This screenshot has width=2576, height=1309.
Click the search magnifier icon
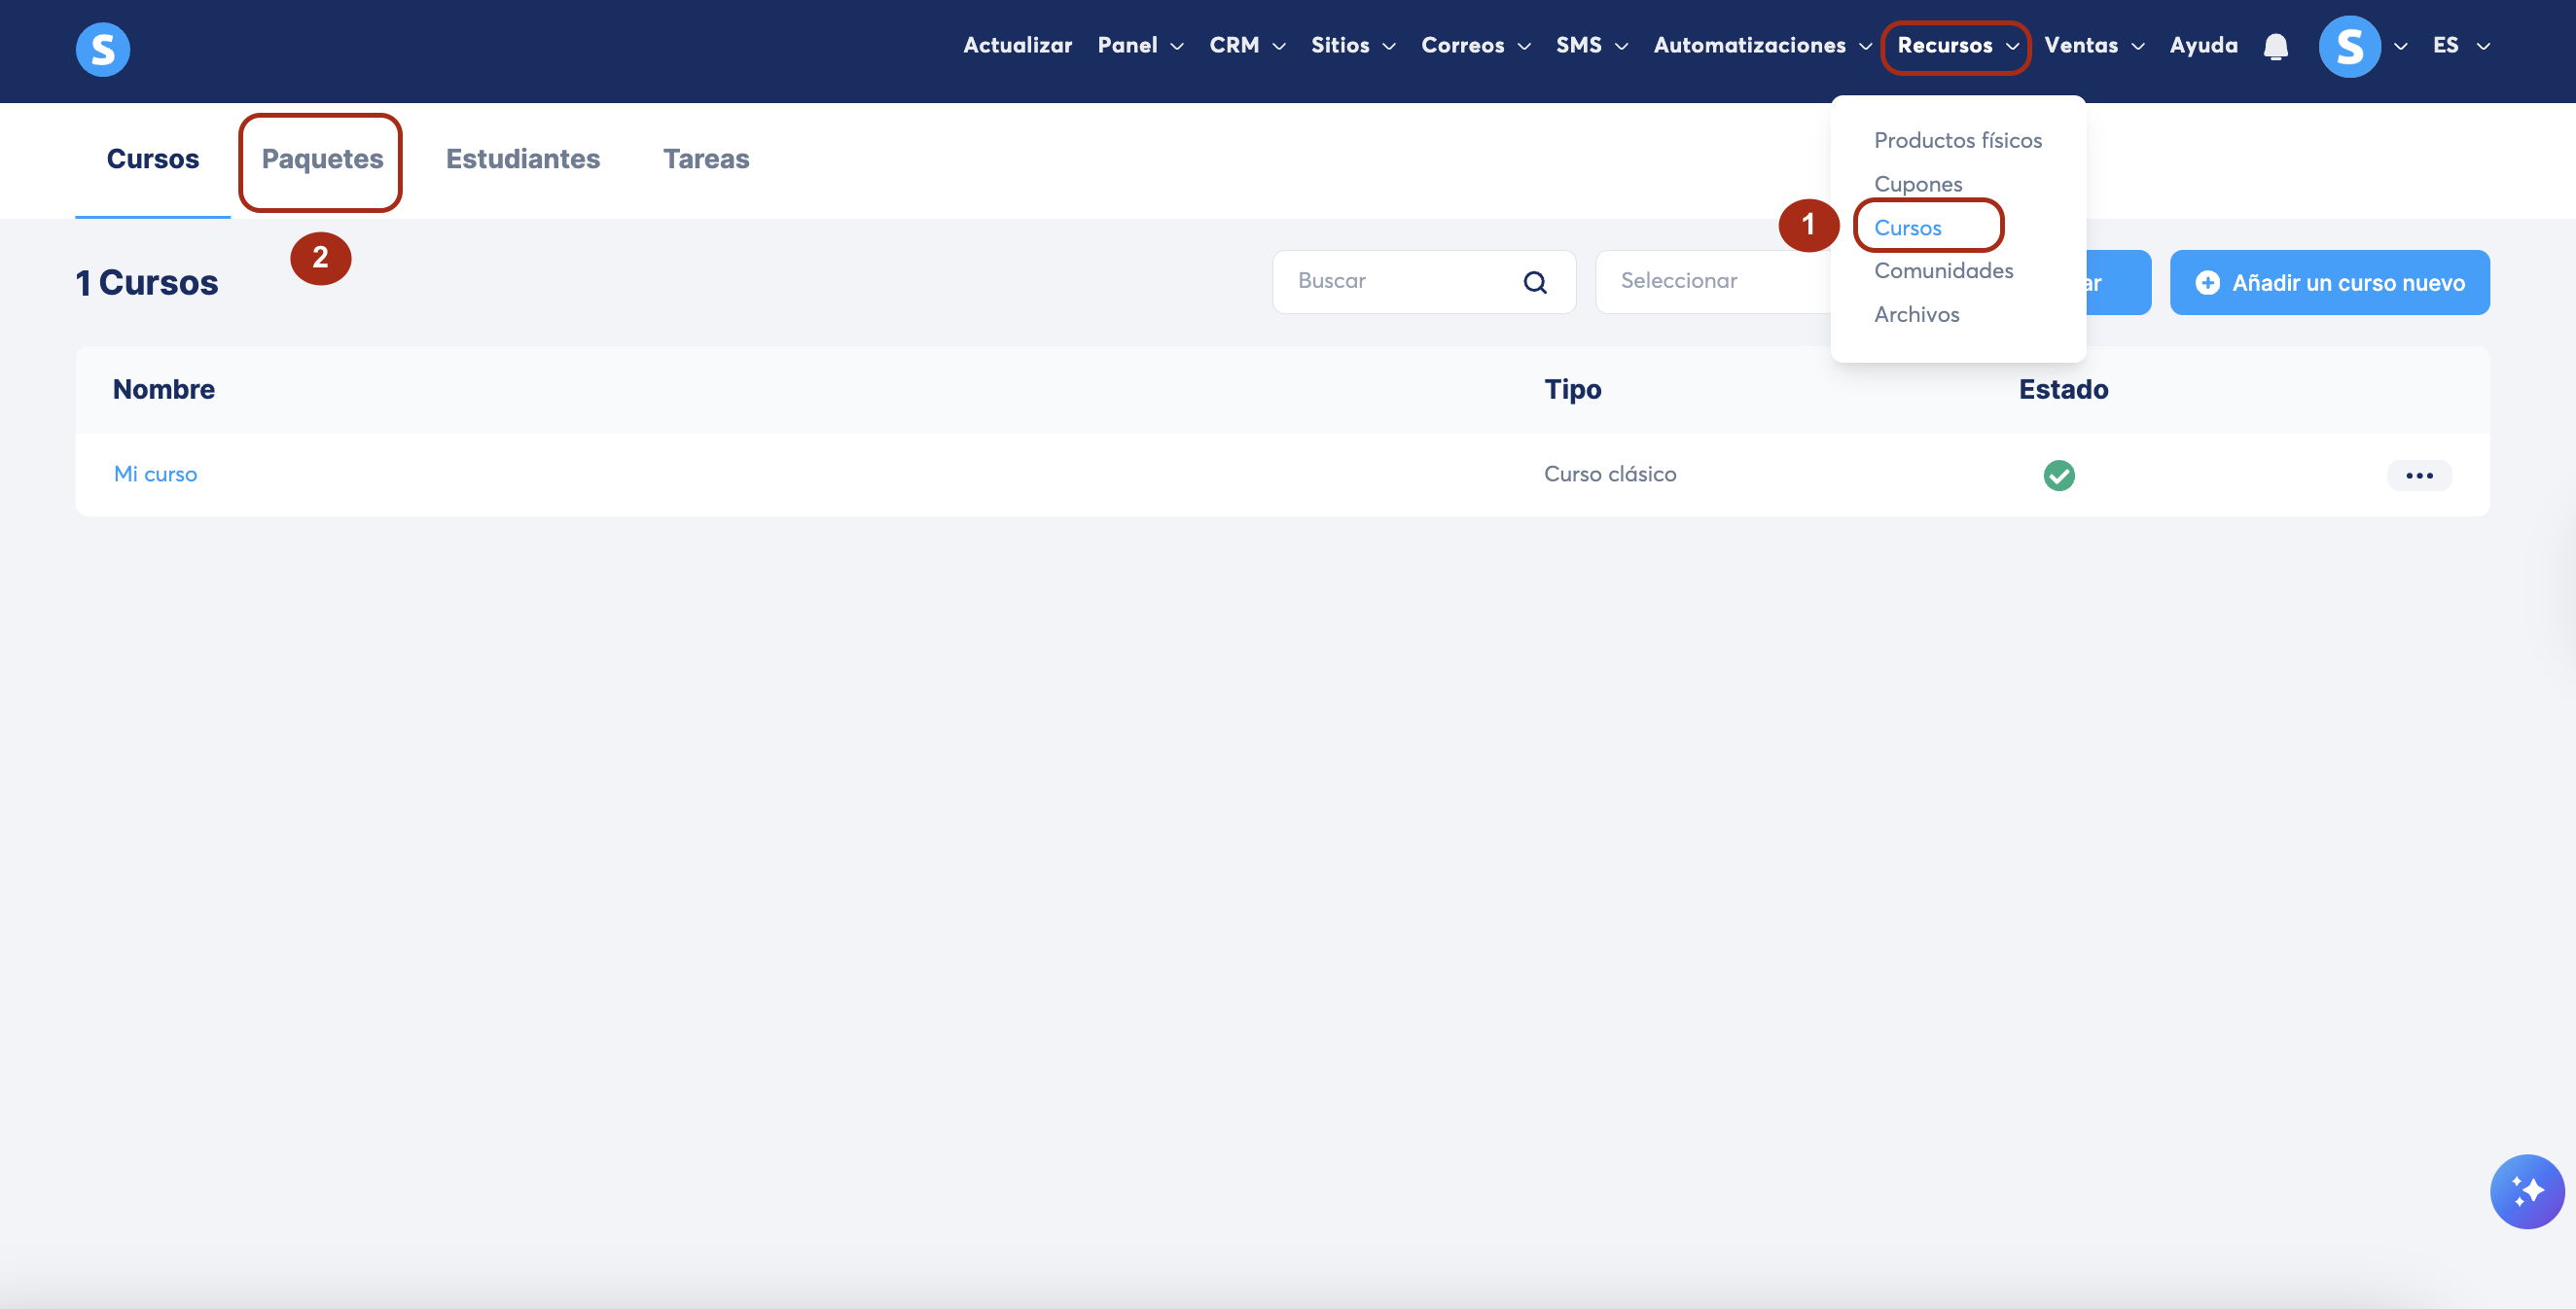pos(1535,283)
